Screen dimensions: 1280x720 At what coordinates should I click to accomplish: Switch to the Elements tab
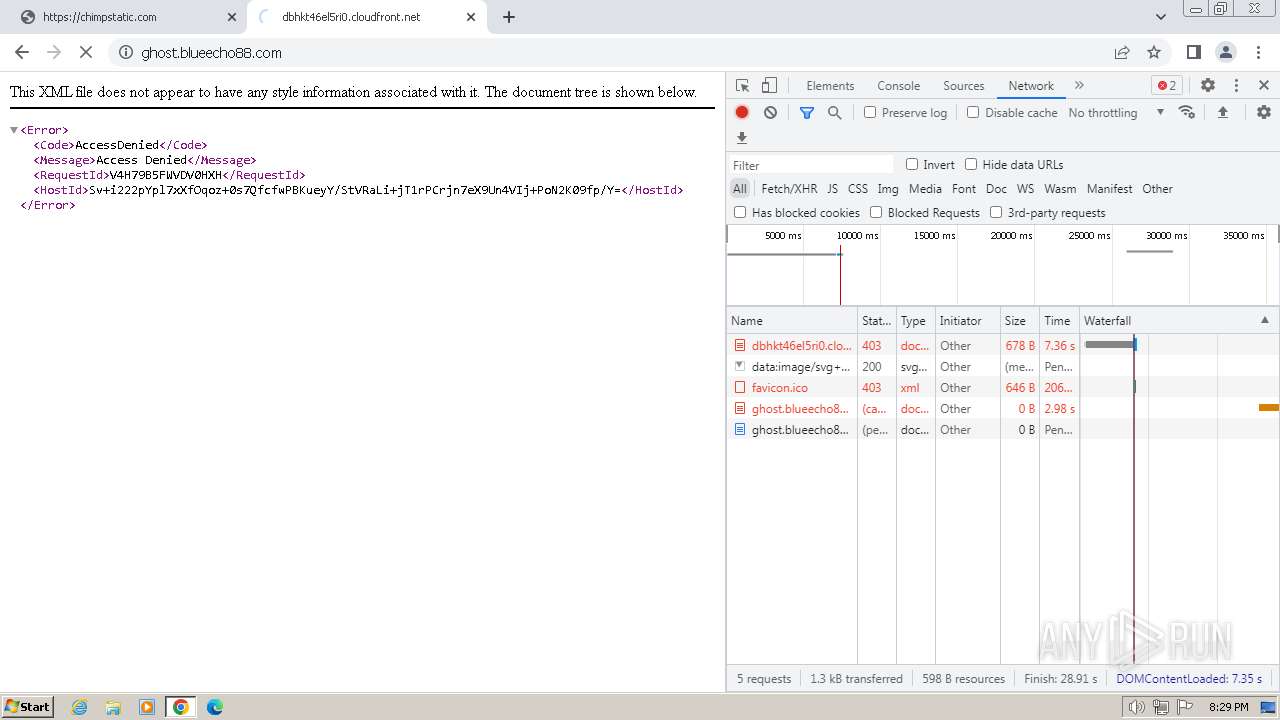tap(830, 86)
